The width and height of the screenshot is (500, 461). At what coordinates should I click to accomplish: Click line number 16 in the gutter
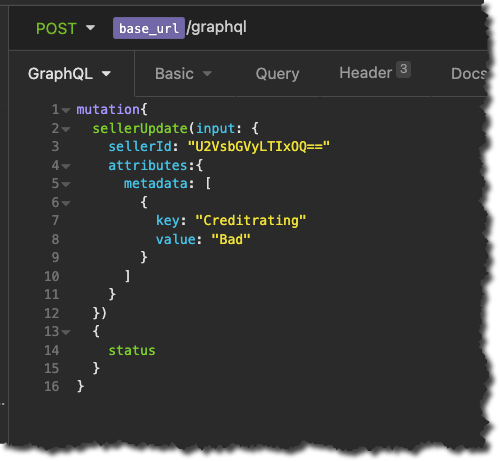[52, 387]
